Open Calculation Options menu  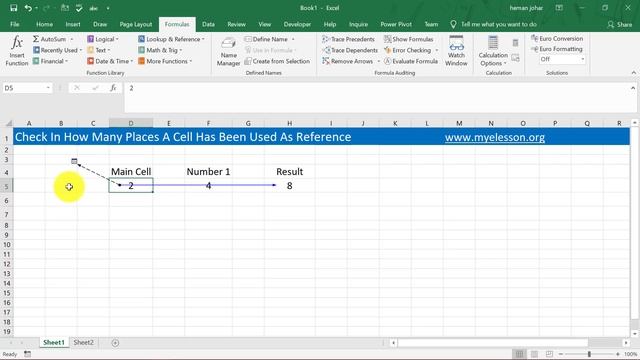point(493,51)
